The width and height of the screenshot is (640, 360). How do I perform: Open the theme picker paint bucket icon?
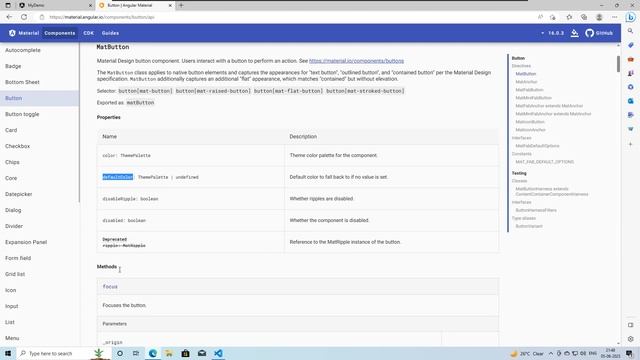574,33
